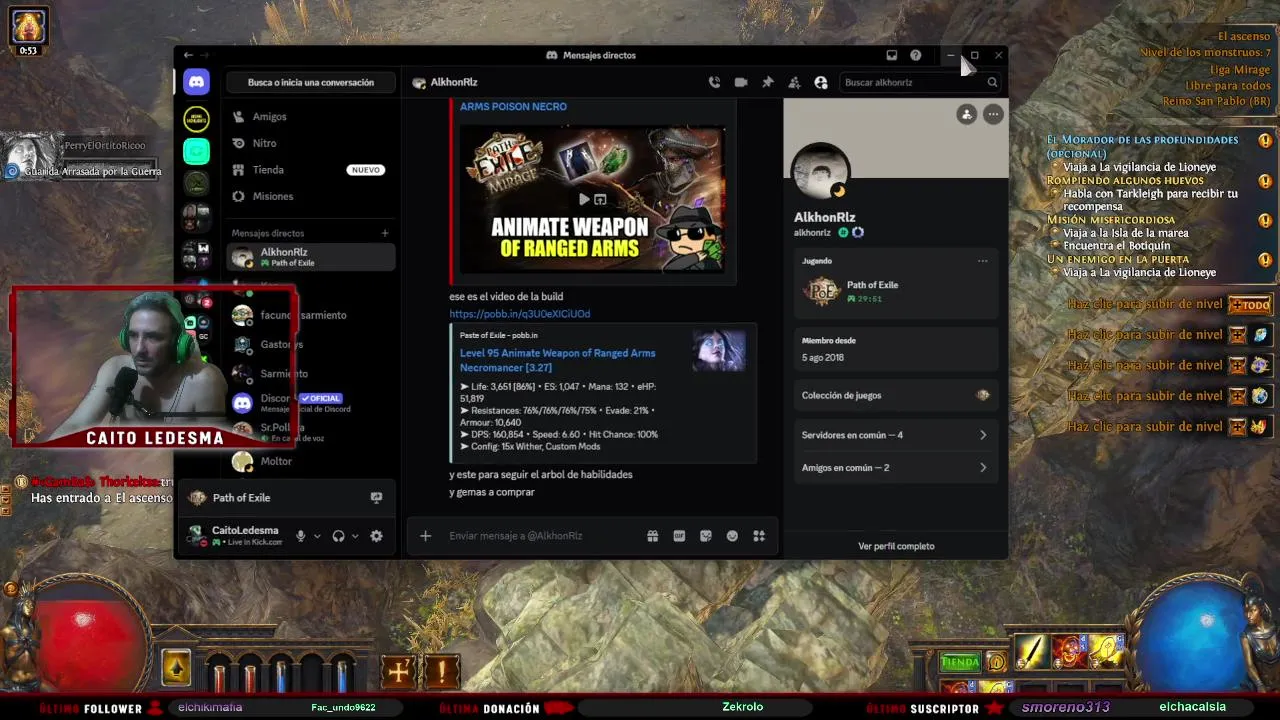Open Misiones page in sidebar
This screenshot has width=1280, height=720.
[x=311, y=196]
